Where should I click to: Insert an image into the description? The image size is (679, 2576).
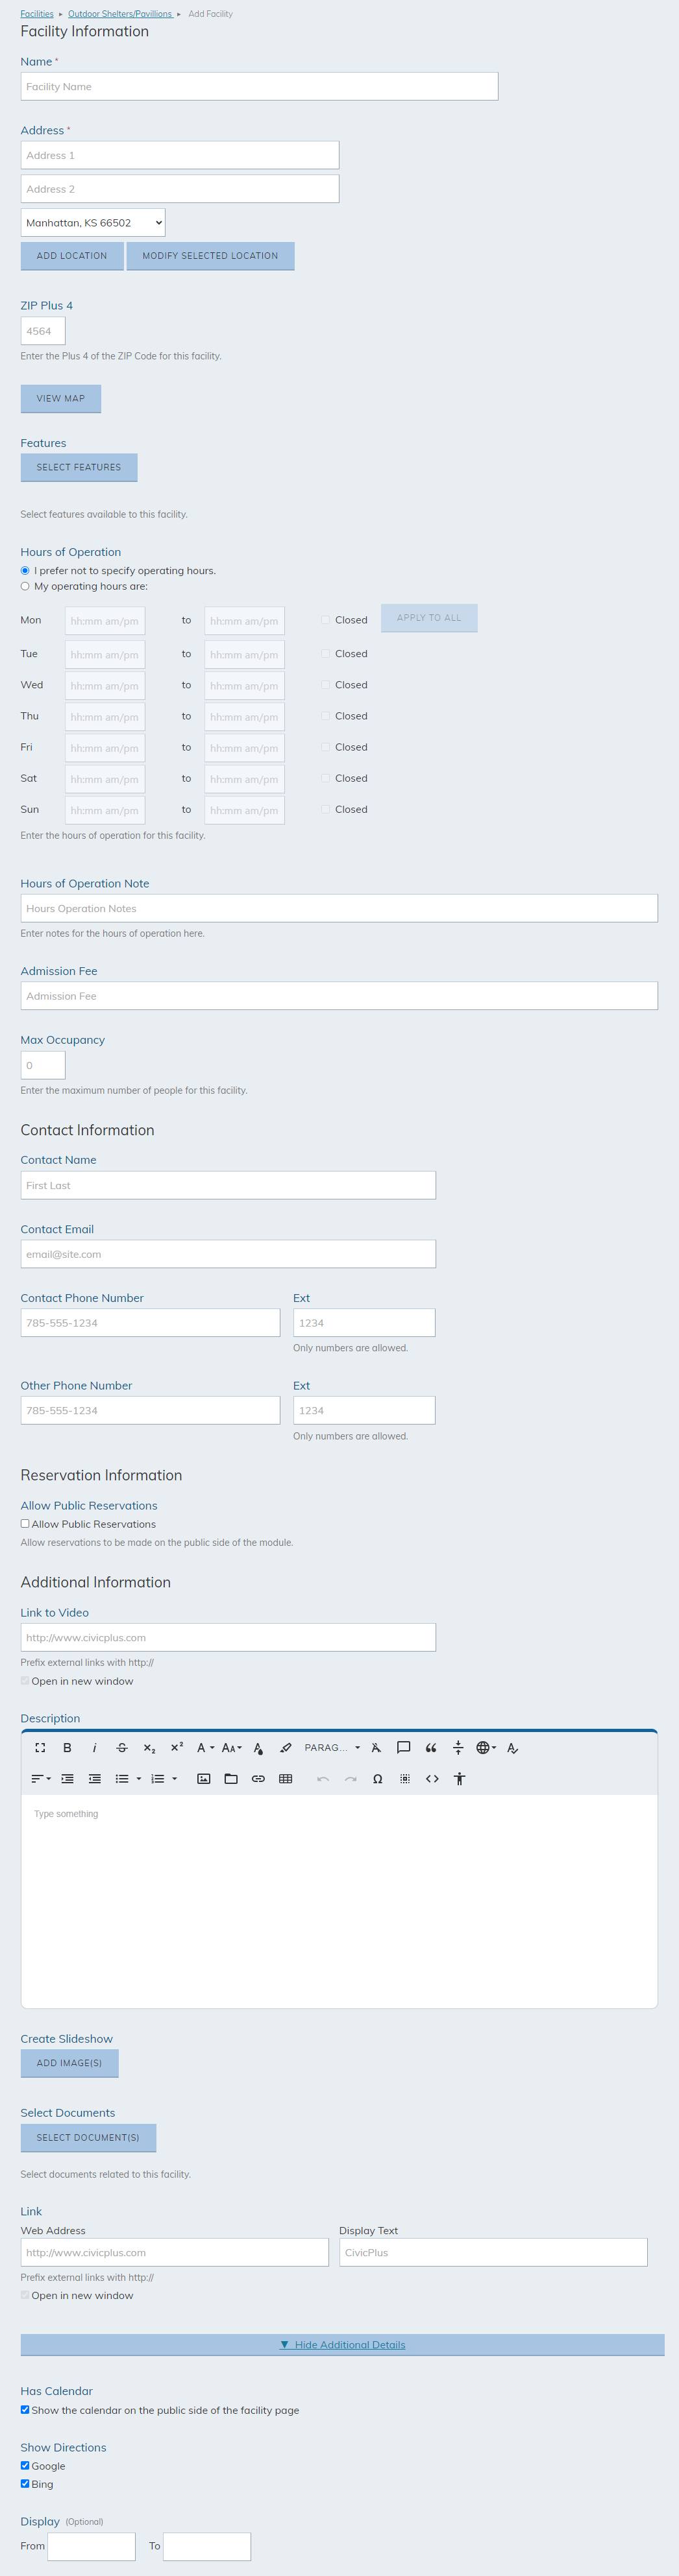(204, 1779)
